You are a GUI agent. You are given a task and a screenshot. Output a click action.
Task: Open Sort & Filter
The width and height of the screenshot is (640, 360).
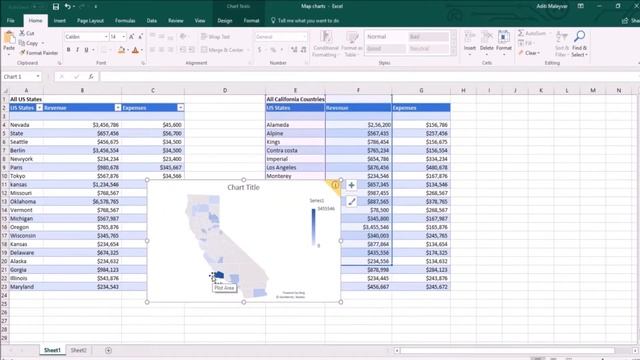tap(562, 44)
